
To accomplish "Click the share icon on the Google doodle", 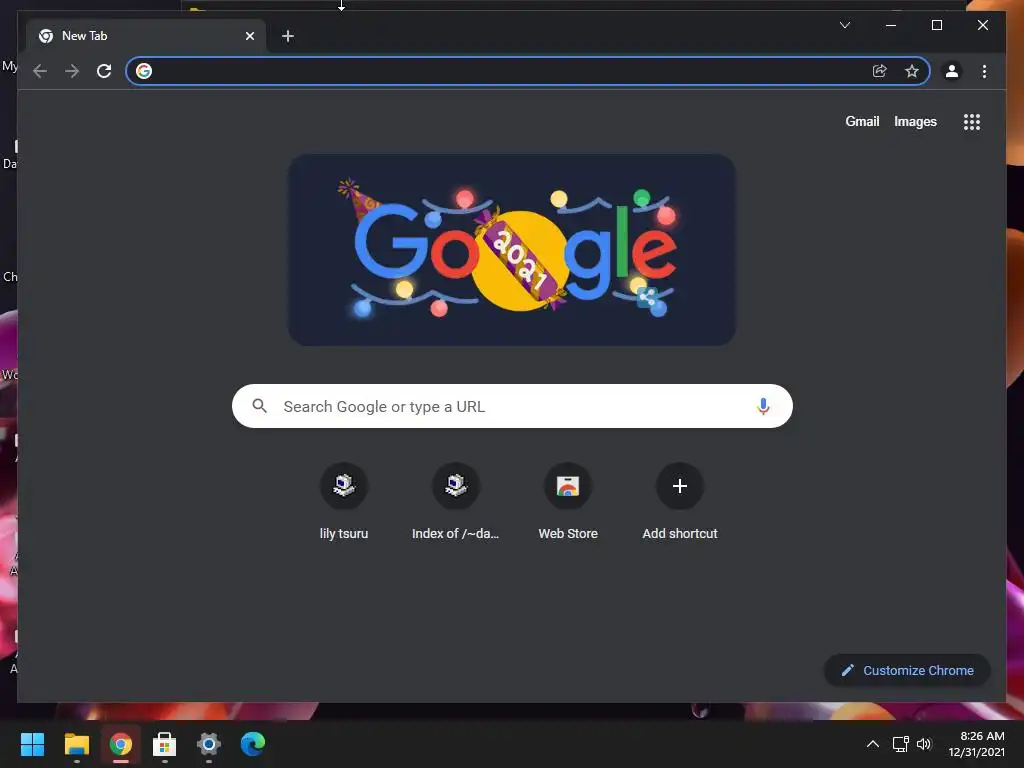I will coord(647,297).
